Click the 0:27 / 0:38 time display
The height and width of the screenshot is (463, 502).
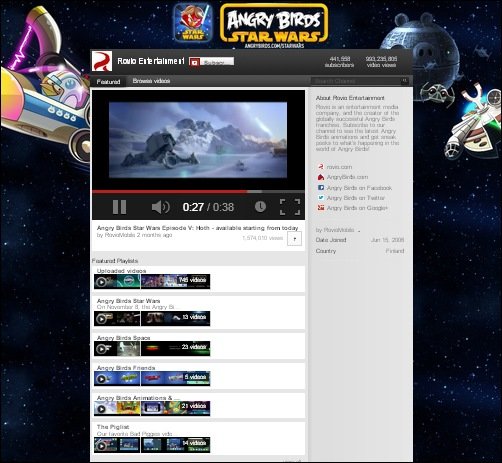[208, 207]
